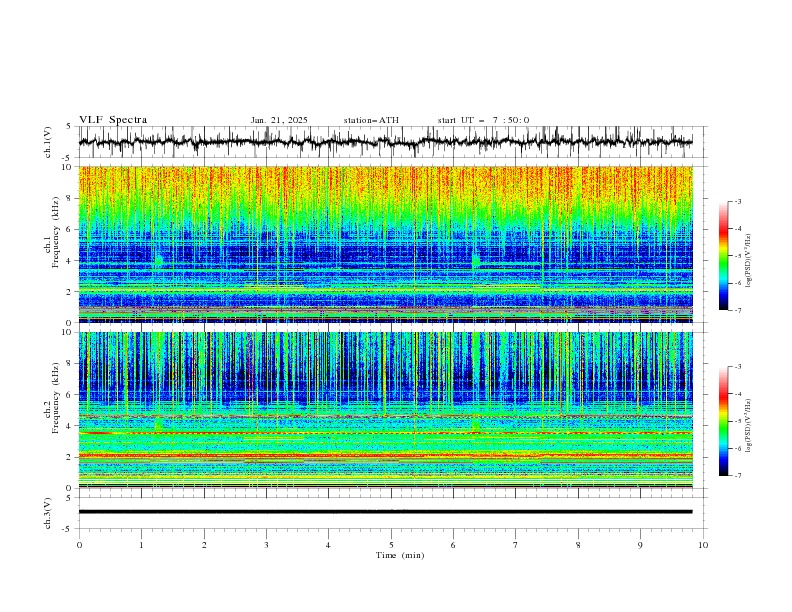Click the "Time (min)" axis label
This screenshot has height=612, width=792.
400,555
